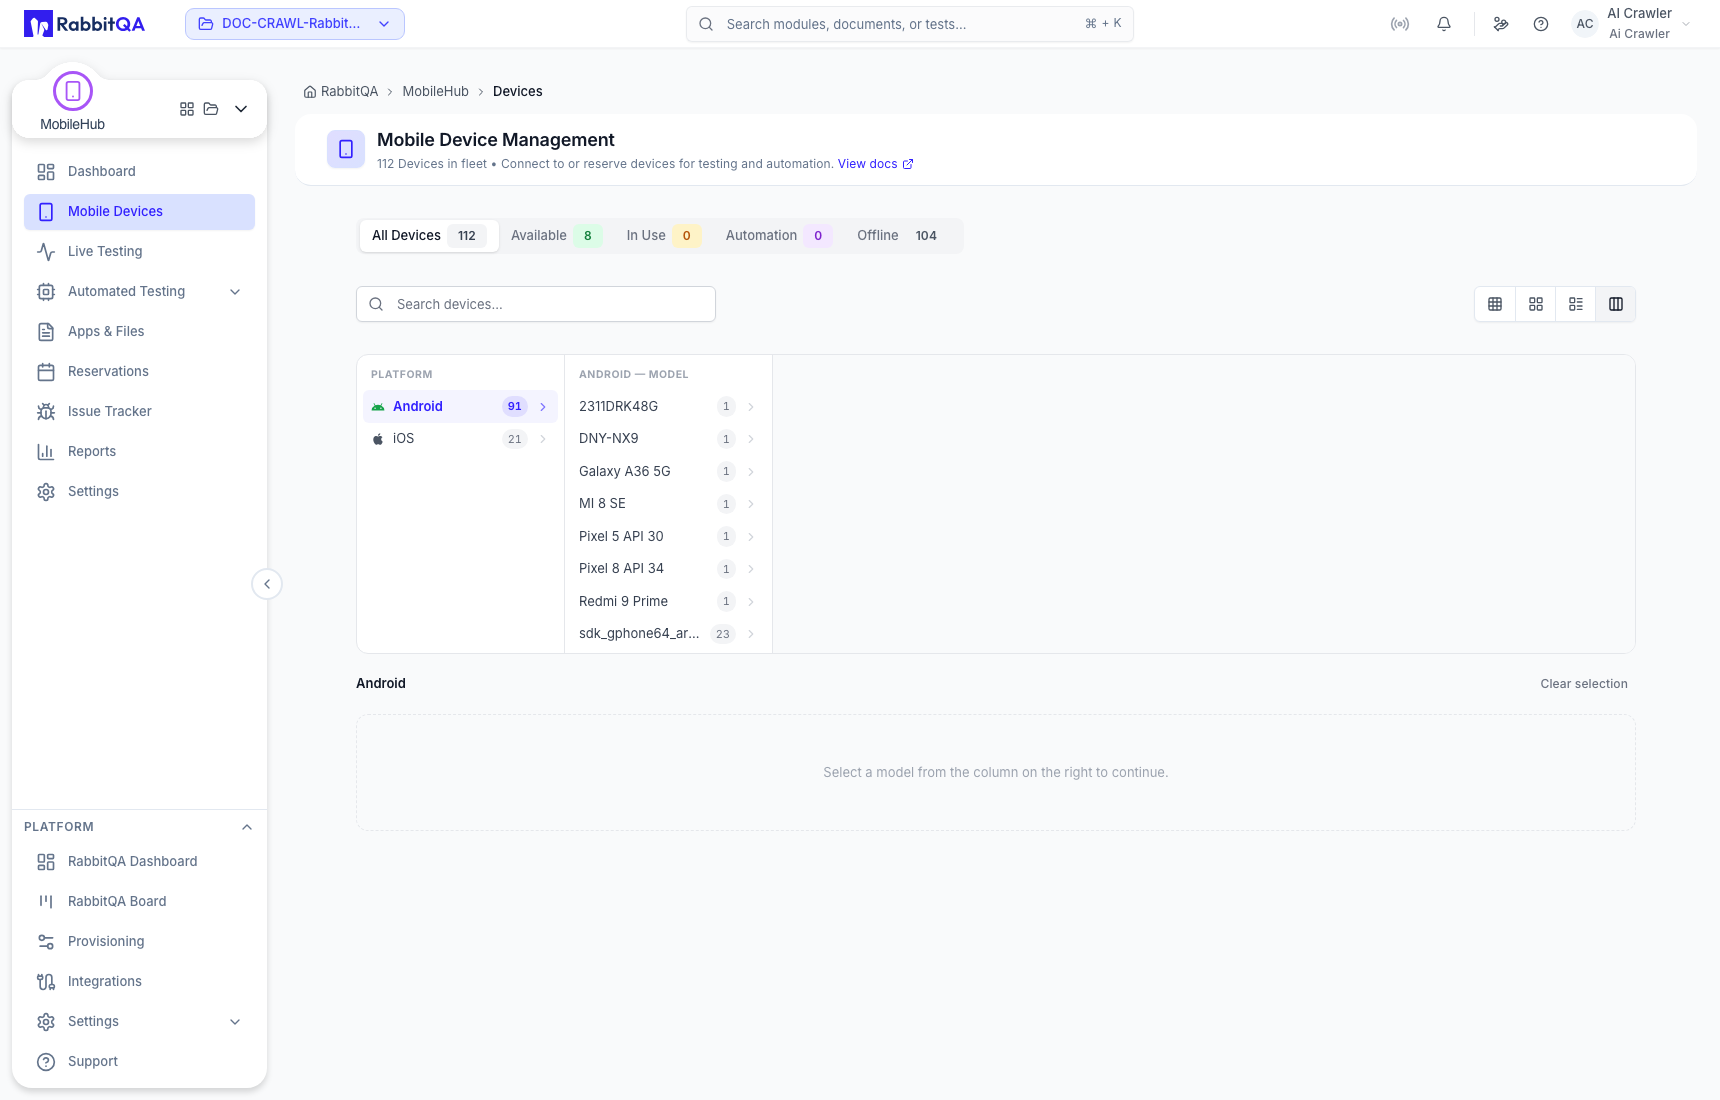Screen dimensions: 1720x1100
Task: Select the All Devices tab
Action: click(x=429, y=236)
